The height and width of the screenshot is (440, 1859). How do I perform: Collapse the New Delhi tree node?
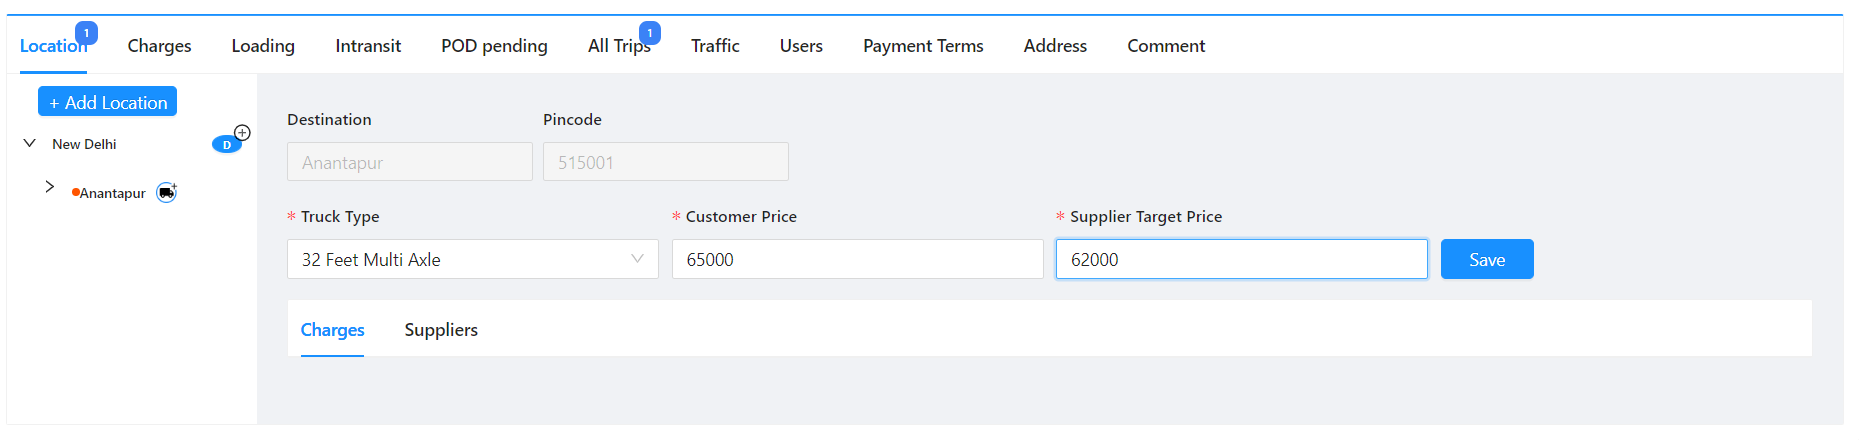click(30, 144)
